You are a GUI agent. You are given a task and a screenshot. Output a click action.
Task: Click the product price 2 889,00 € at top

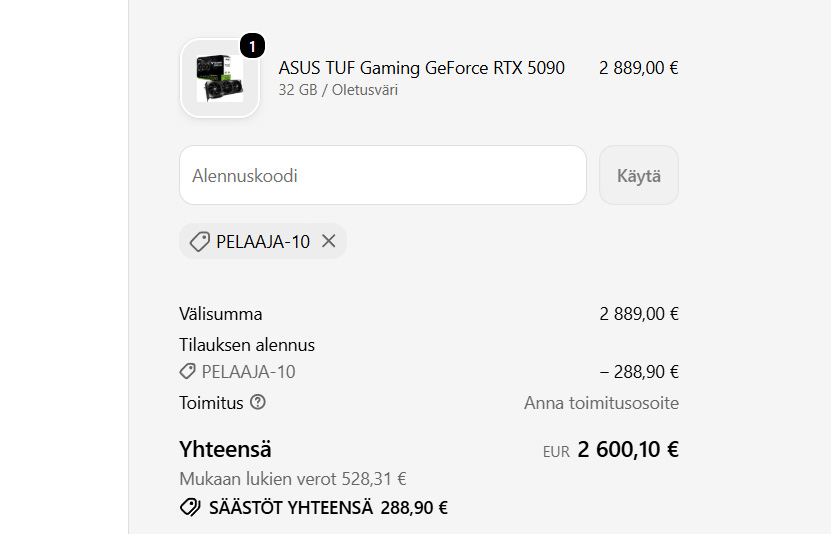coord(639,68)
